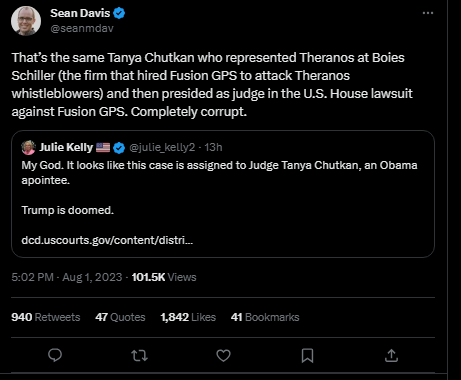Click Sean Davis's blue verified badge
The width and height of the screenshot is (461, 380).
(119, 13)
